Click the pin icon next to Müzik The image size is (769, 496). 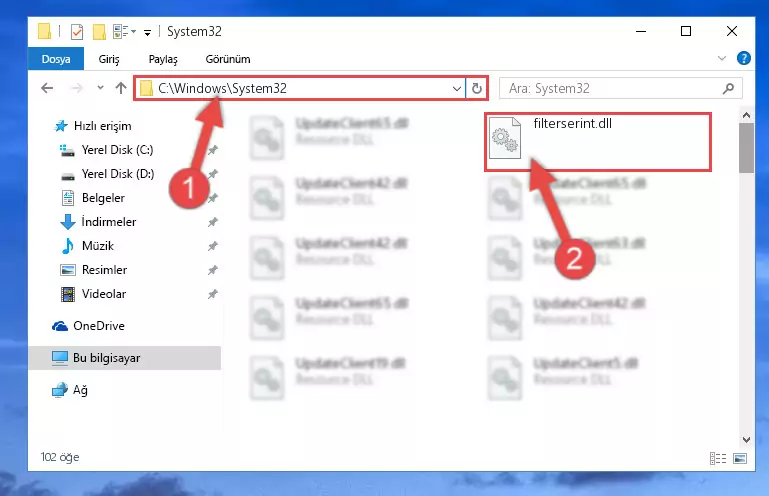click(212, 246)
